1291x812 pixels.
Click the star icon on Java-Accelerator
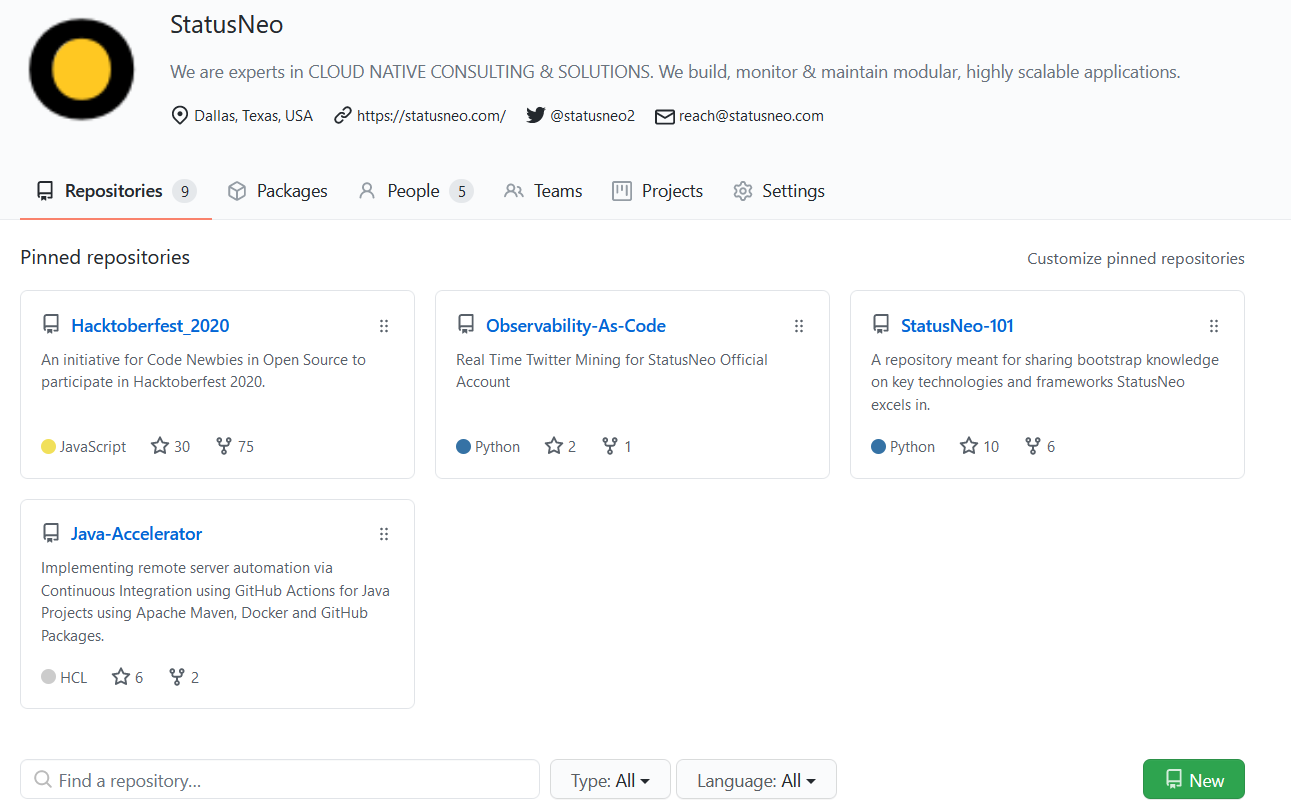pos(121,677)
